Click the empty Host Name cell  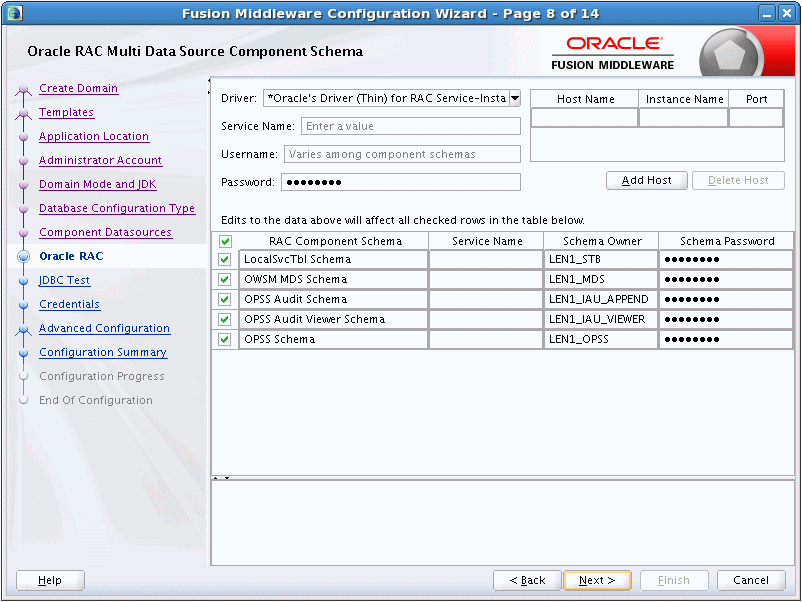585,118
